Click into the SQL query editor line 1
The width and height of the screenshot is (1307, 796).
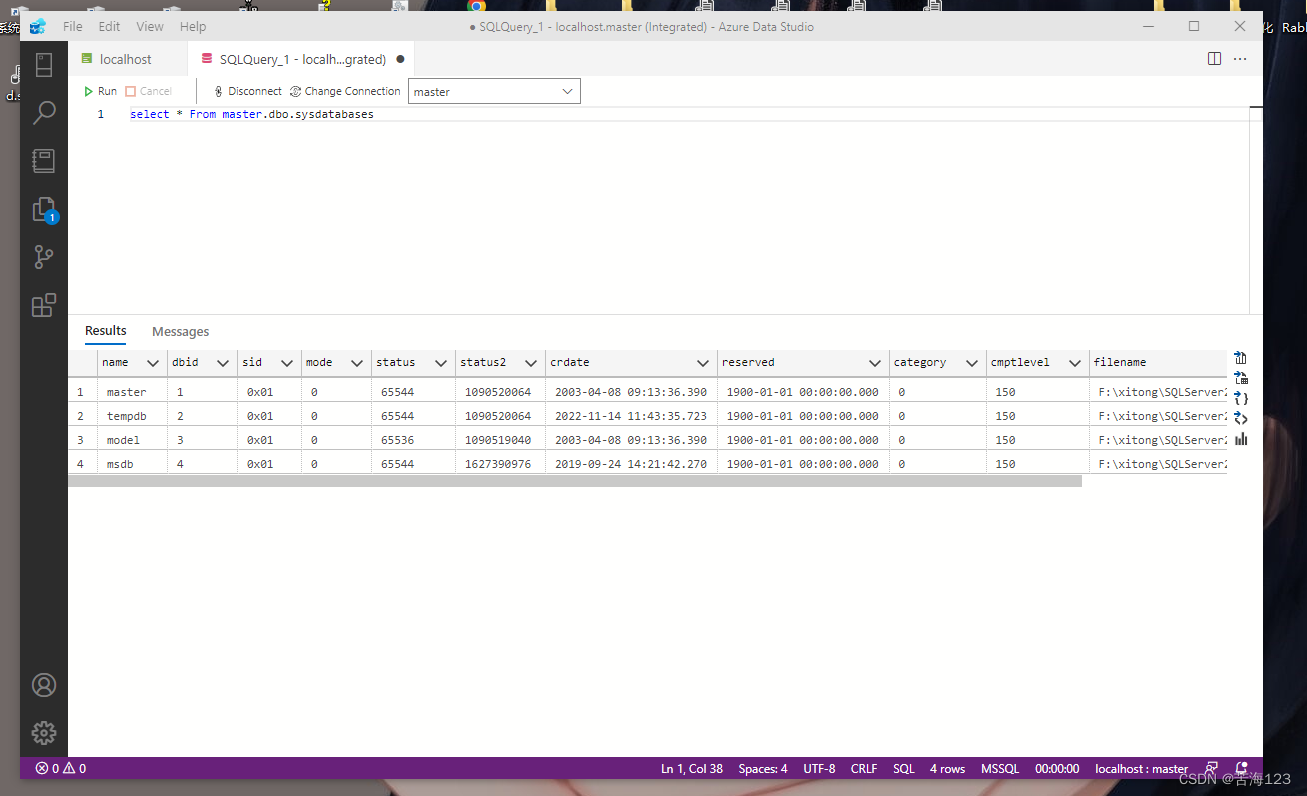click(690, 115)
